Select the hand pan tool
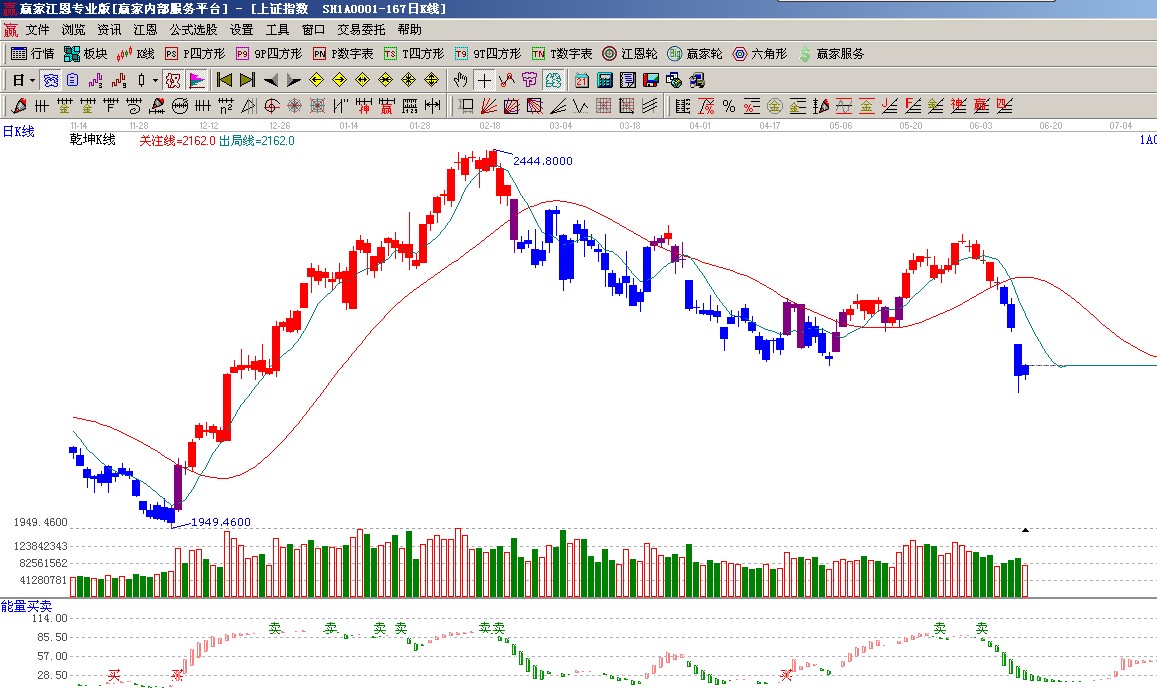The width and height of the screenshot is (1157, 688). tap(460, 80)
